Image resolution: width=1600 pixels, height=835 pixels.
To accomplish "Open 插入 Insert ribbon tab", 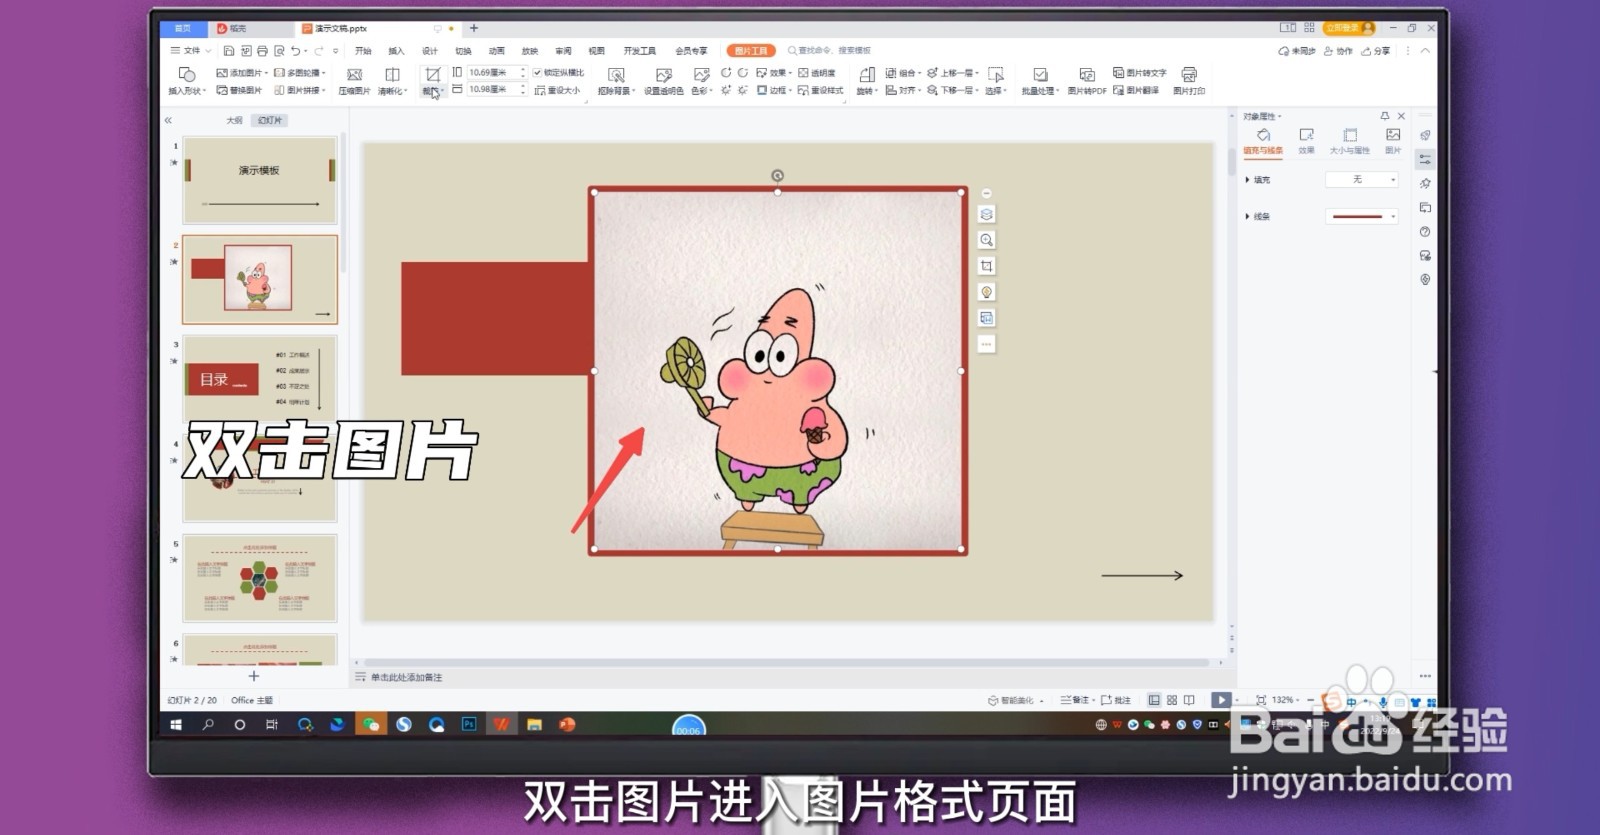I will click(396, 50).
